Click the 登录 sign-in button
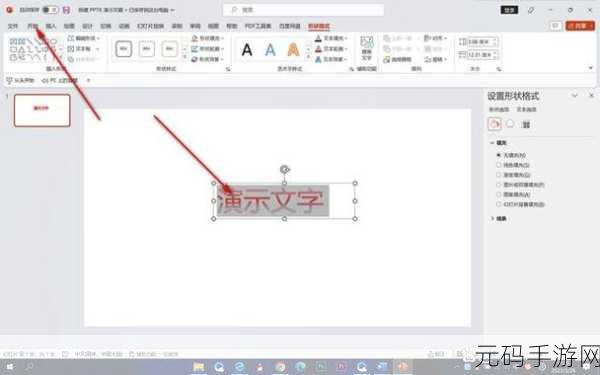600x375 pixels. pos(509,10)
